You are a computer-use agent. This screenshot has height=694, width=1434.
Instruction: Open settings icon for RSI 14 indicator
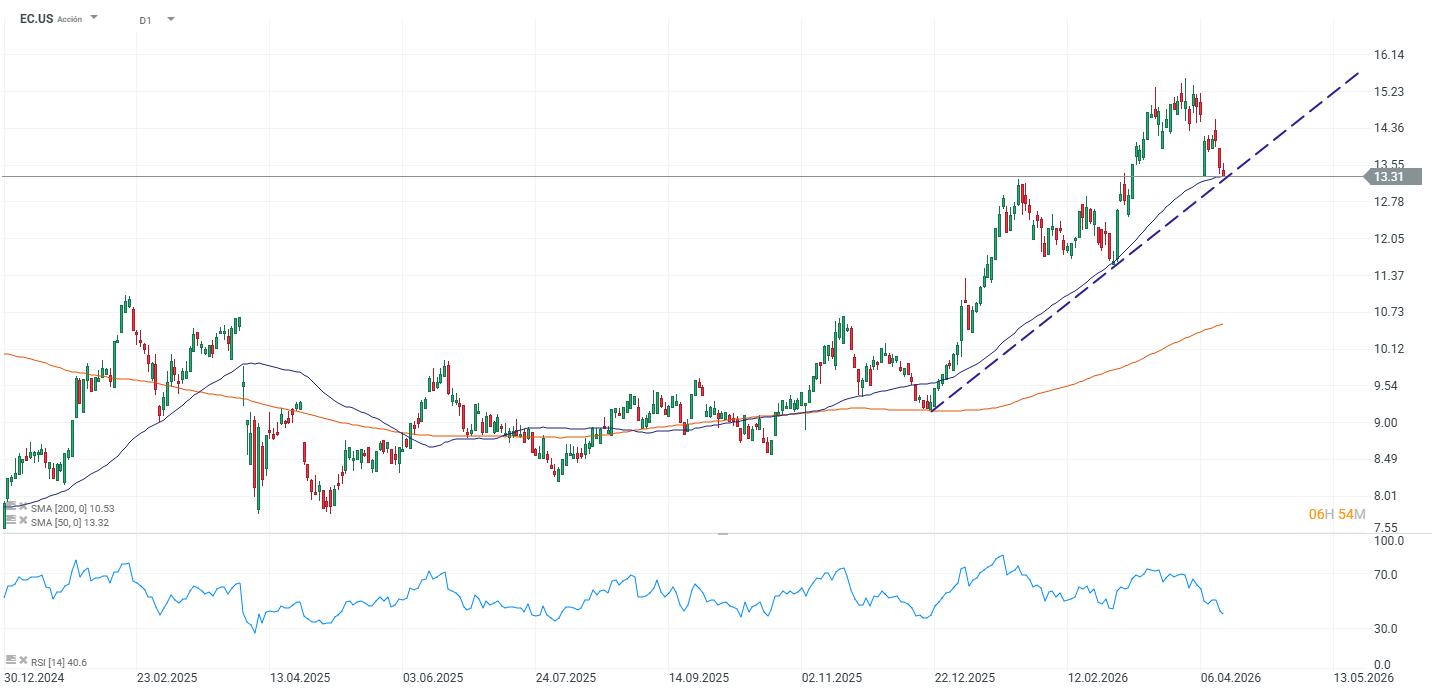[10, 660]
